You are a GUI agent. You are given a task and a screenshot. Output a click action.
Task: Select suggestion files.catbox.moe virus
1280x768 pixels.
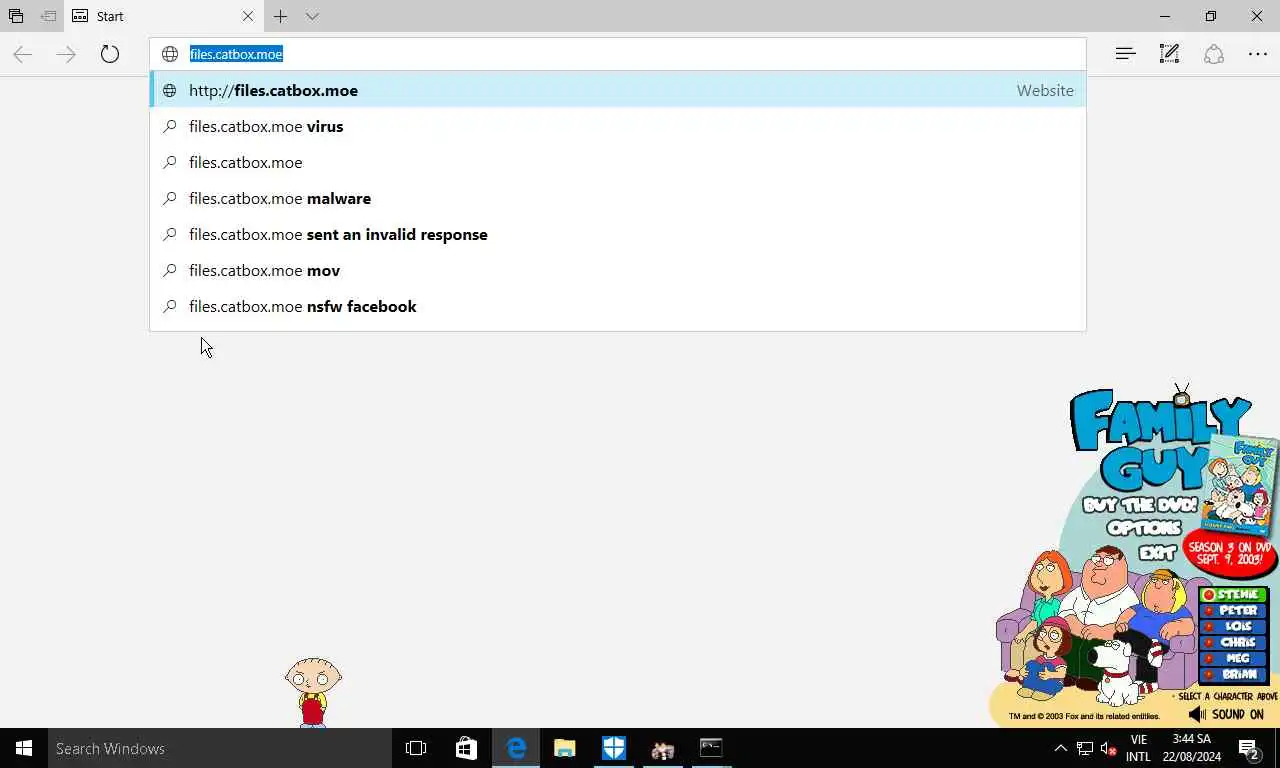618,126
